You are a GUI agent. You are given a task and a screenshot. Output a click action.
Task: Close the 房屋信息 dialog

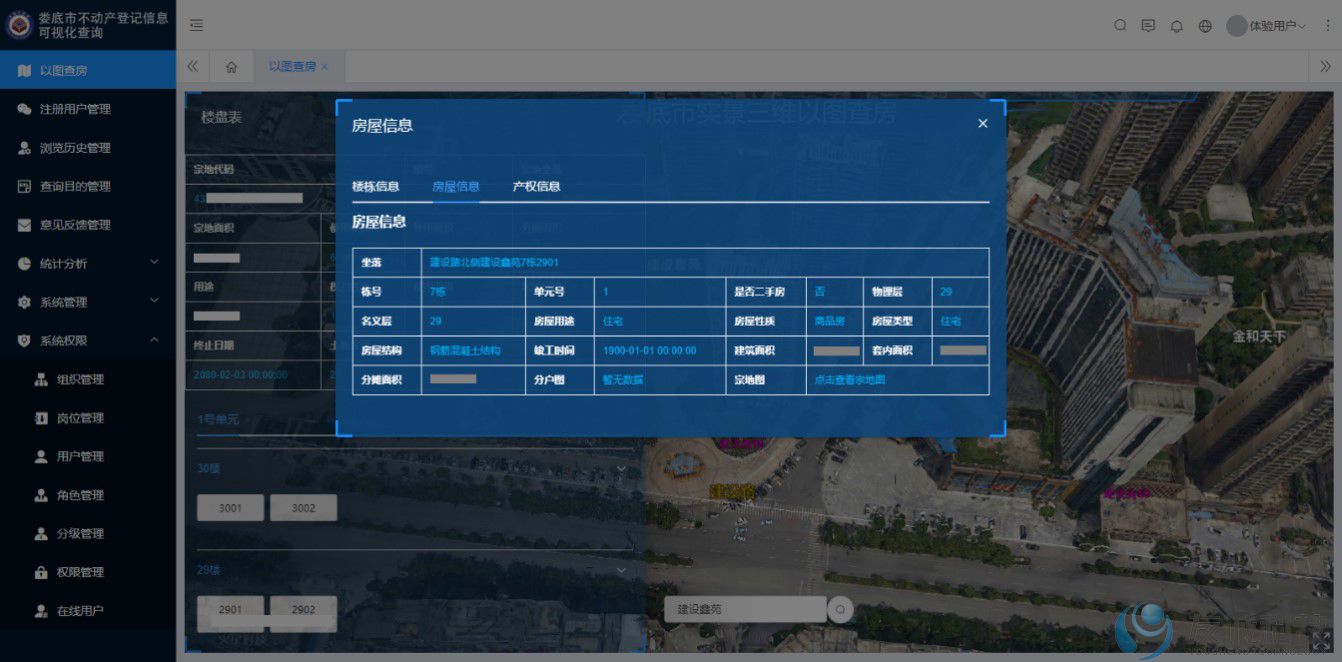click(x=982, y=123)
